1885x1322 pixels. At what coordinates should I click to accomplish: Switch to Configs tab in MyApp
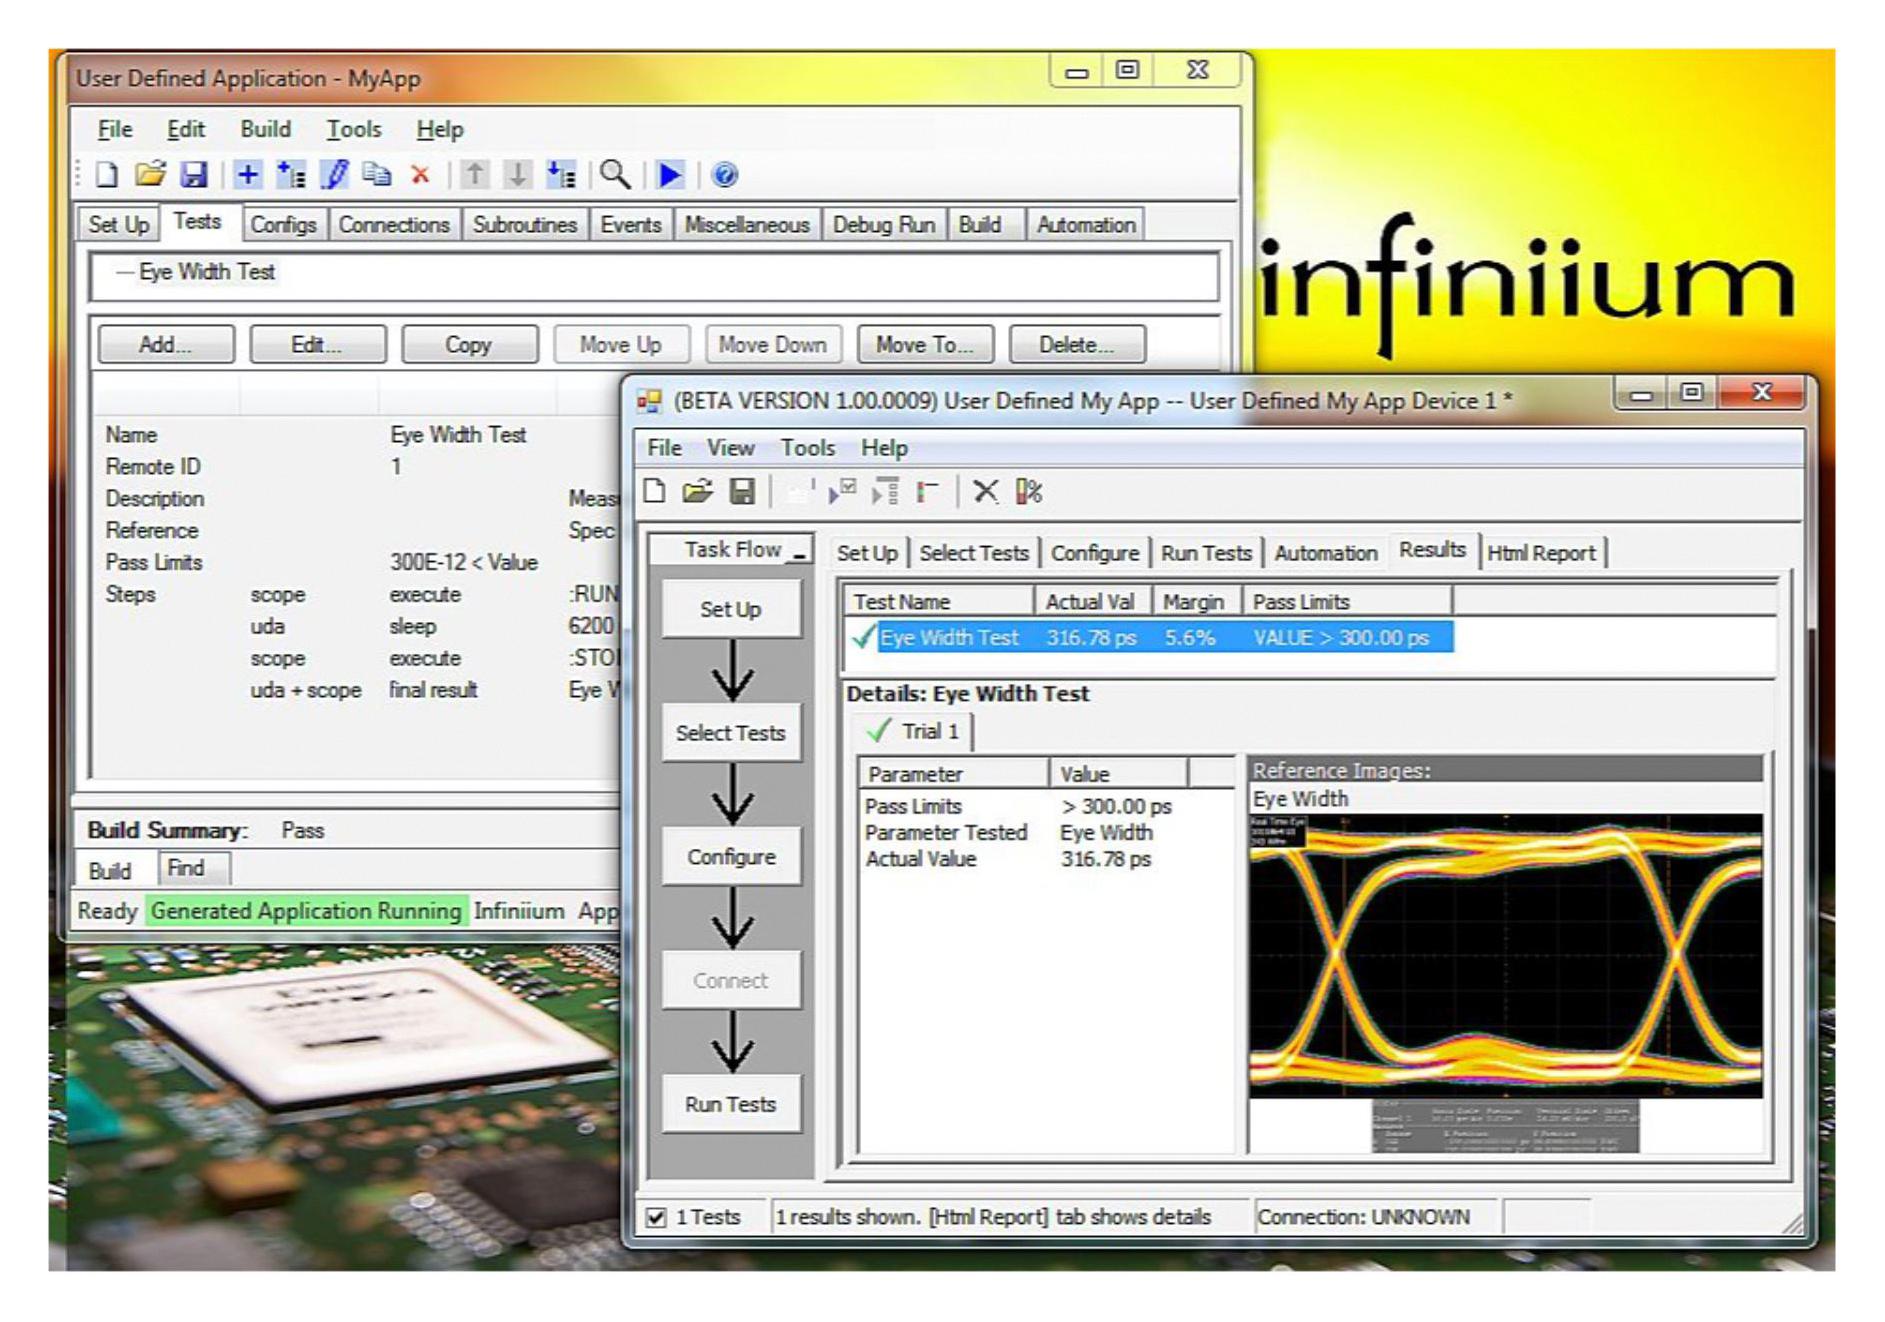[x=283, y=225]
